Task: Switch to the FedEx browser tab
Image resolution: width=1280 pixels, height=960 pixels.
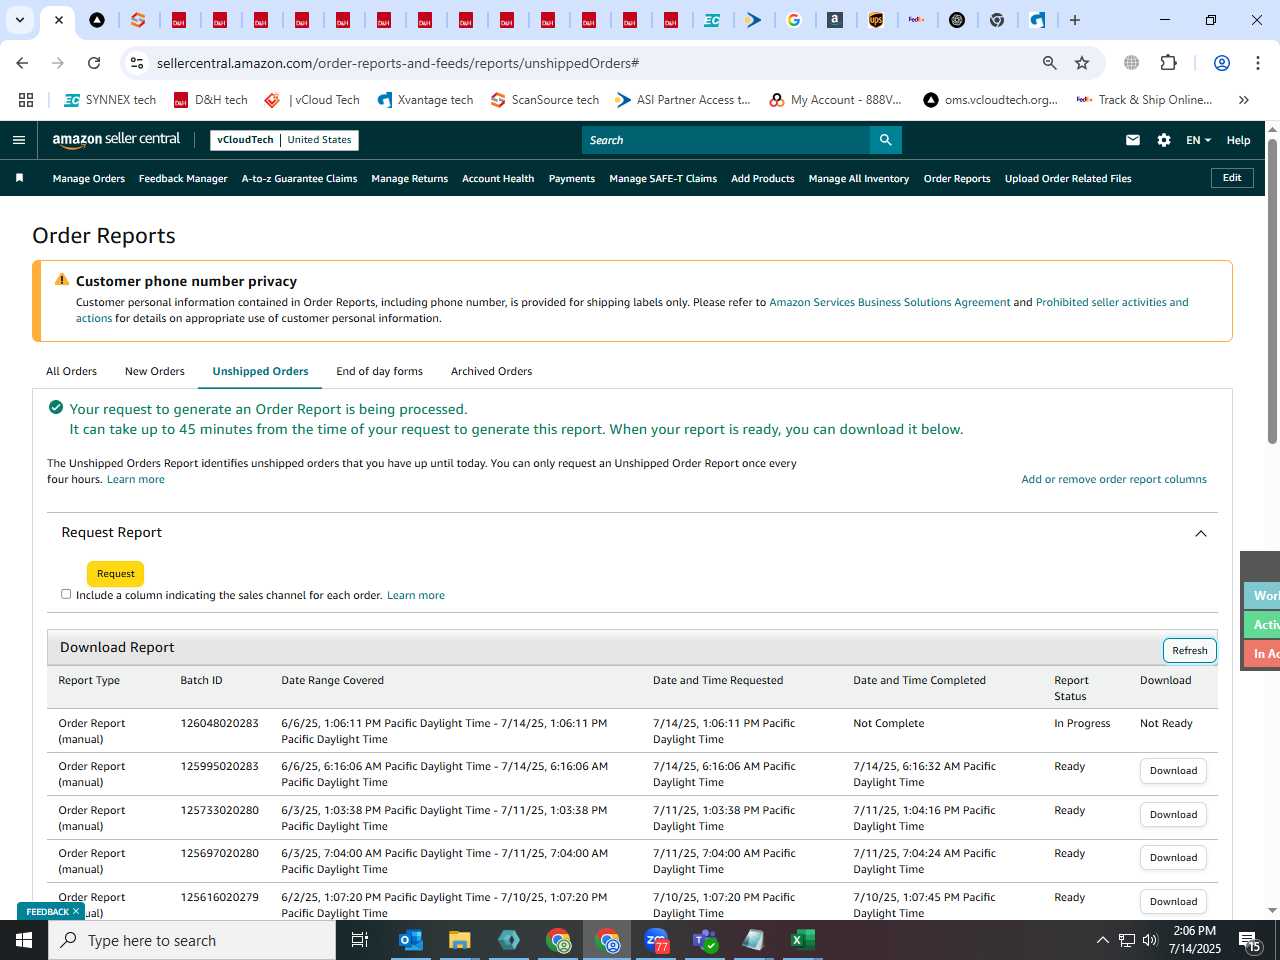Action: coord(916,20)
